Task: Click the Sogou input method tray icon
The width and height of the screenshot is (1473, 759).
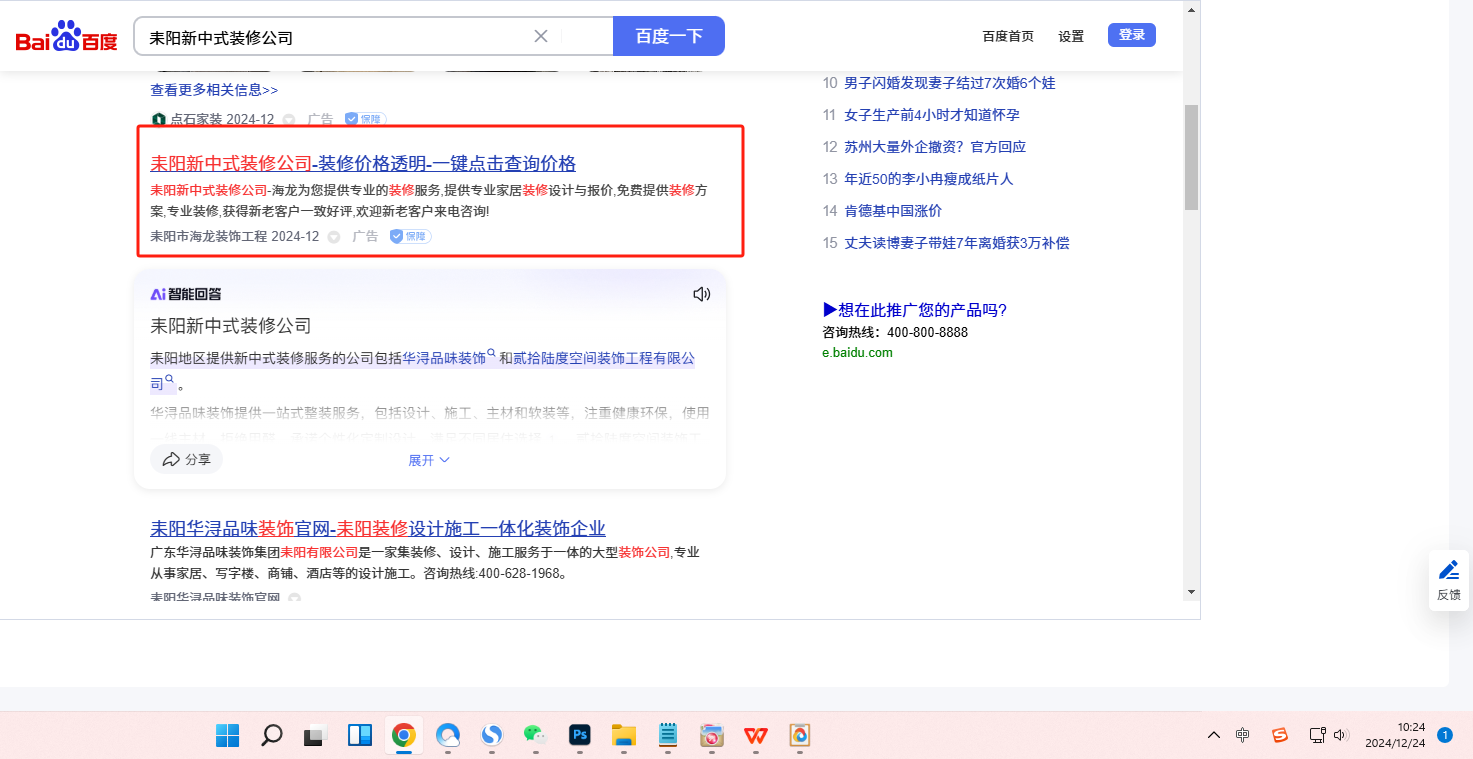Action: point(1280,735)
